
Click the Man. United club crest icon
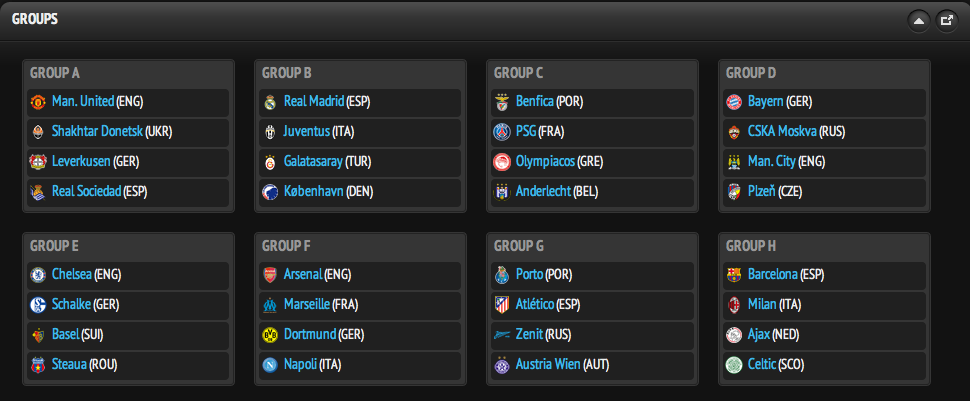[x=37, y=102]
